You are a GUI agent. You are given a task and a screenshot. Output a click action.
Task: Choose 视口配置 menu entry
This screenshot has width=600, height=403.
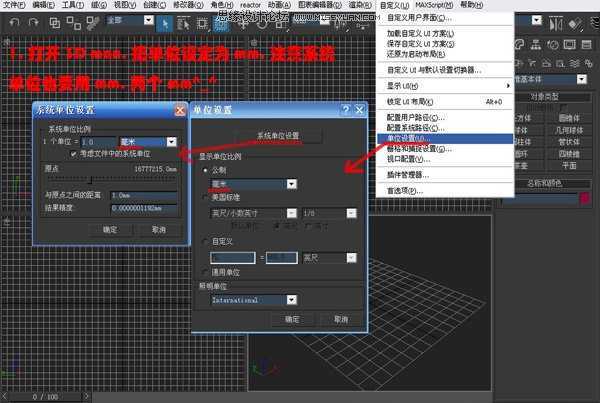[445, 159]
